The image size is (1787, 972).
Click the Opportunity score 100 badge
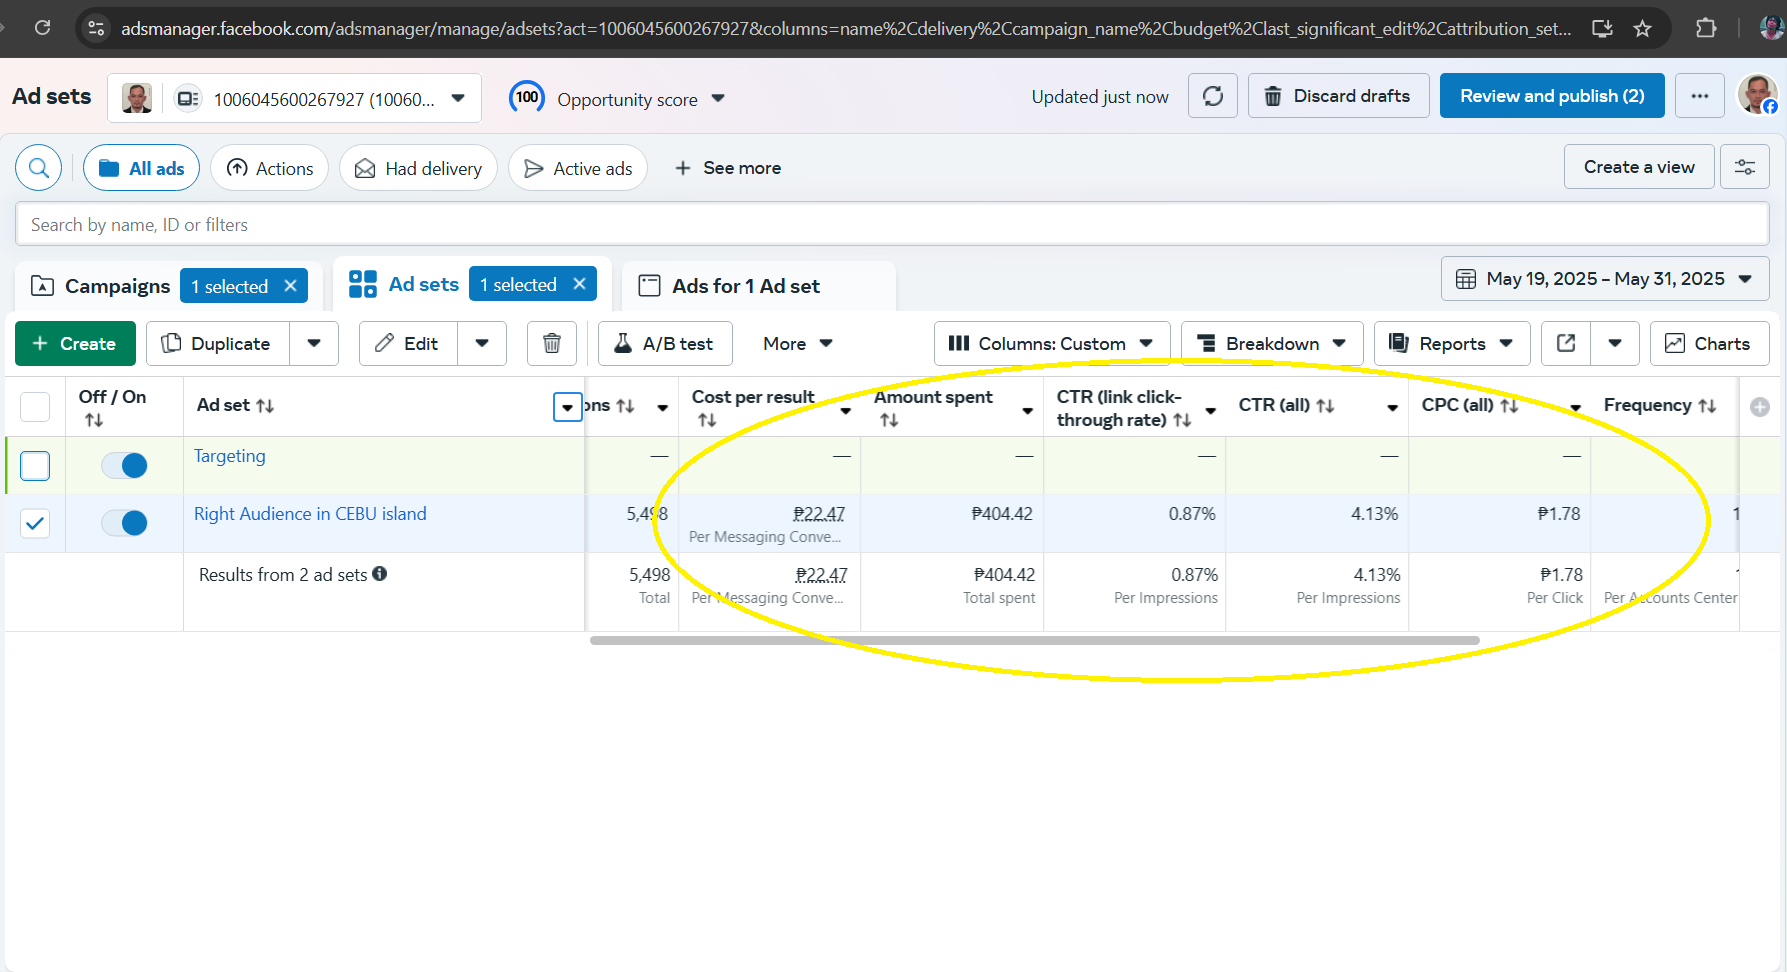click(x=527, y=97)
